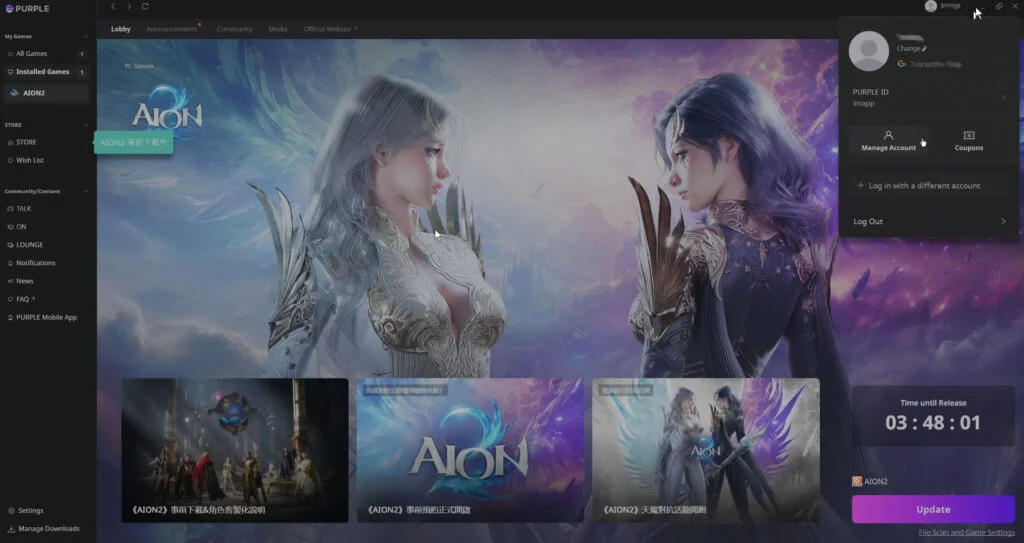Switch to the Community tab

pyautogui.click(x=234, y=29)
